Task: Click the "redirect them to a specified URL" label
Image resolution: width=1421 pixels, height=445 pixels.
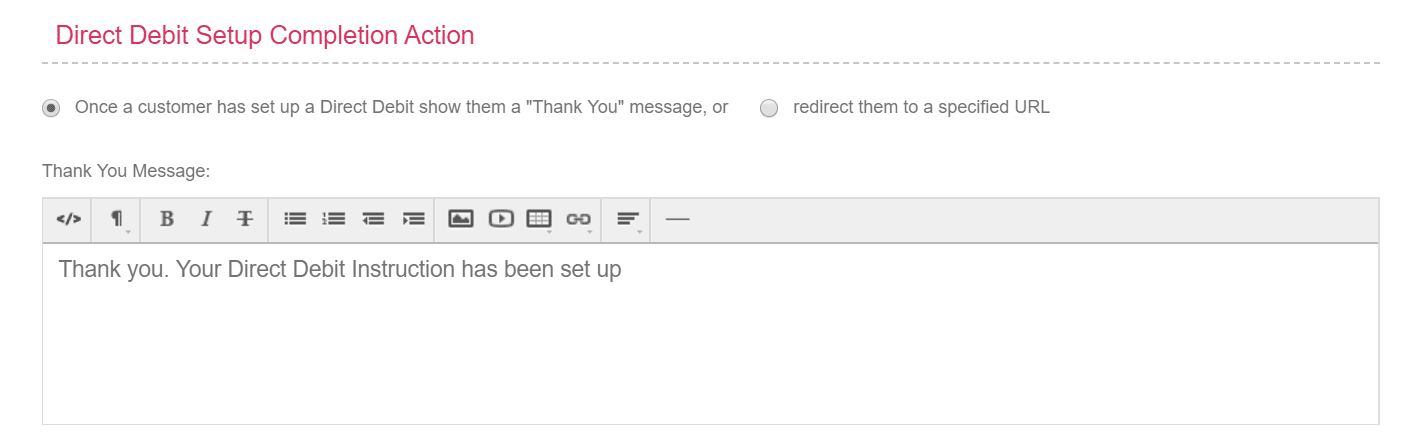Action: [x=921, y=107]
